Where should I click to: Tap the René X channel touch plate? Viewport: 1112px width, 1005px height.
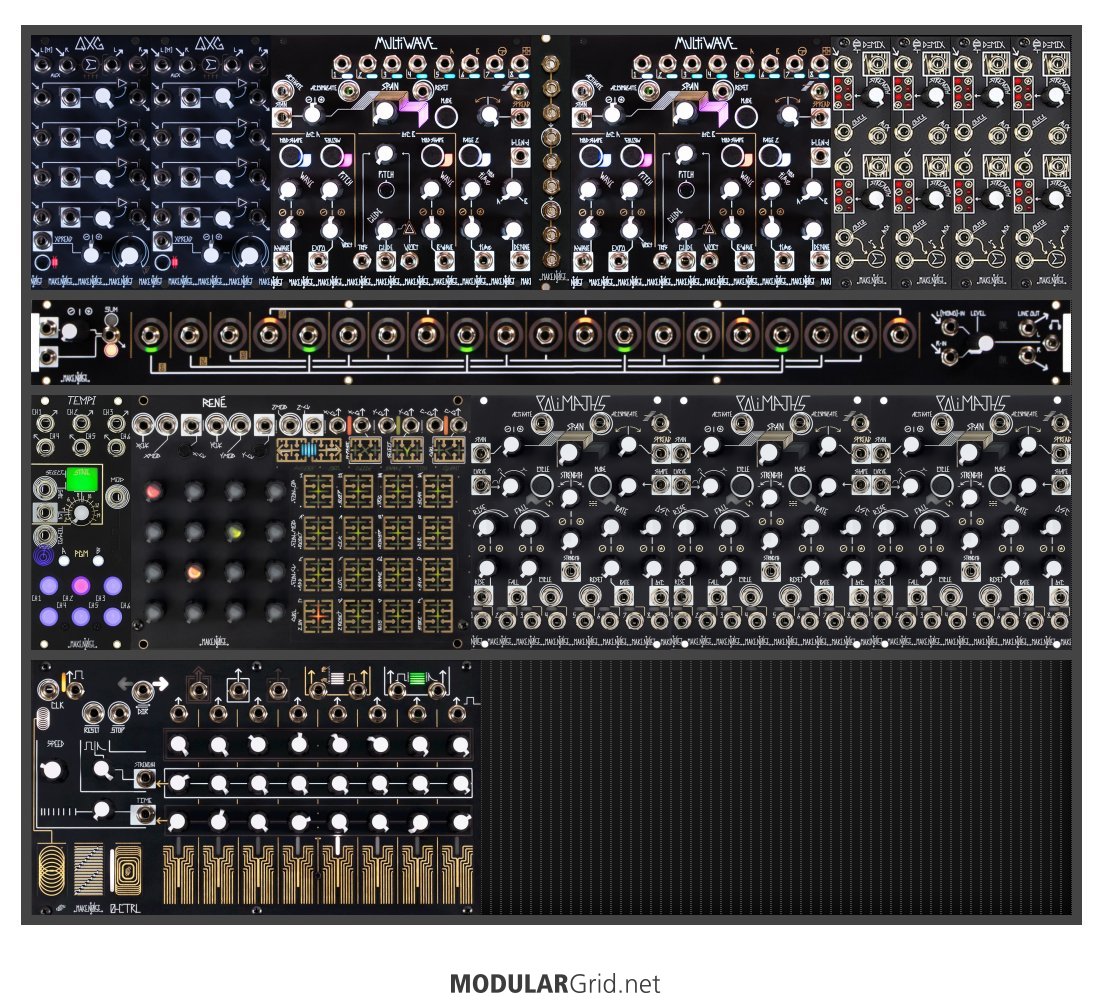[366, 450]
